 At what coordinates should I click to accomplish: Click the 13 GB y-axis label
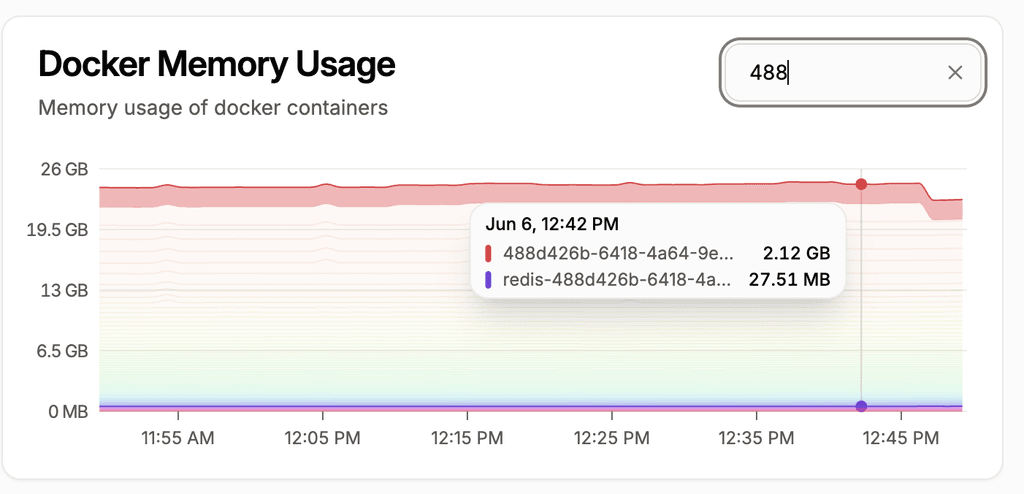click(64, 291)
